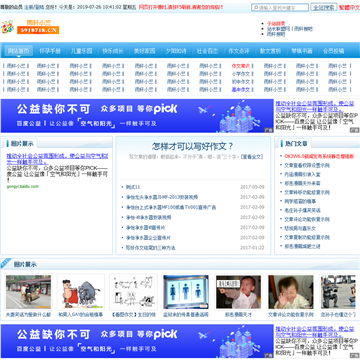360x360 pixels.
Task: Open the 怀孕手册 nav item
Action: (x=50, y=51)
